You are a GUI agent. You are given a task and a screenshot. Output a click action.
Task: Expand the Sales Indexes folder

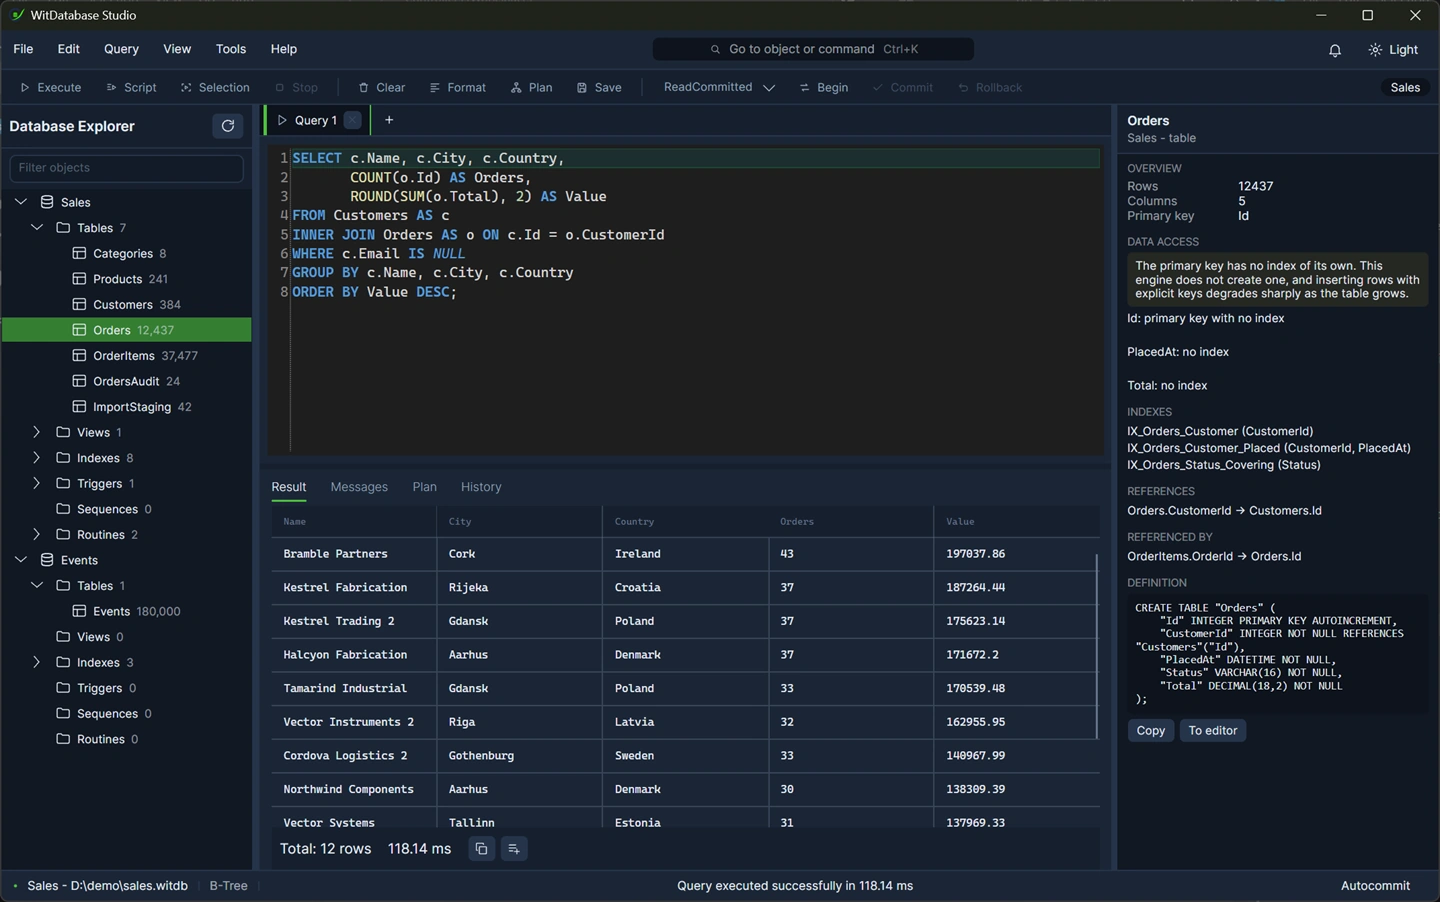click(37, 458)
